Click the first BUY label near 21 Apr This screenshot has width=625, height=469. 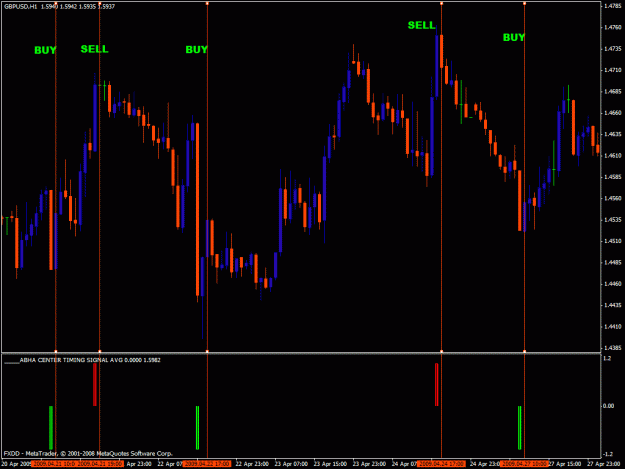(45, 50)
